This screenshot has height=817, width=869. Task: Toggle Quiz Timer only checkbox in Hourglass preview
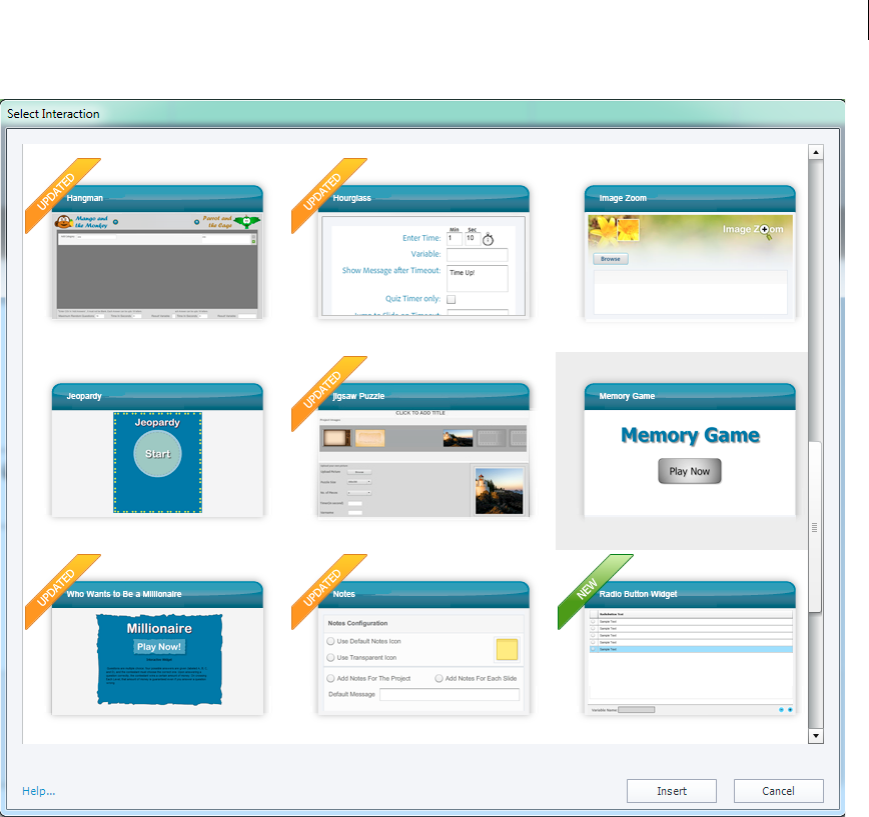point(451,299)
